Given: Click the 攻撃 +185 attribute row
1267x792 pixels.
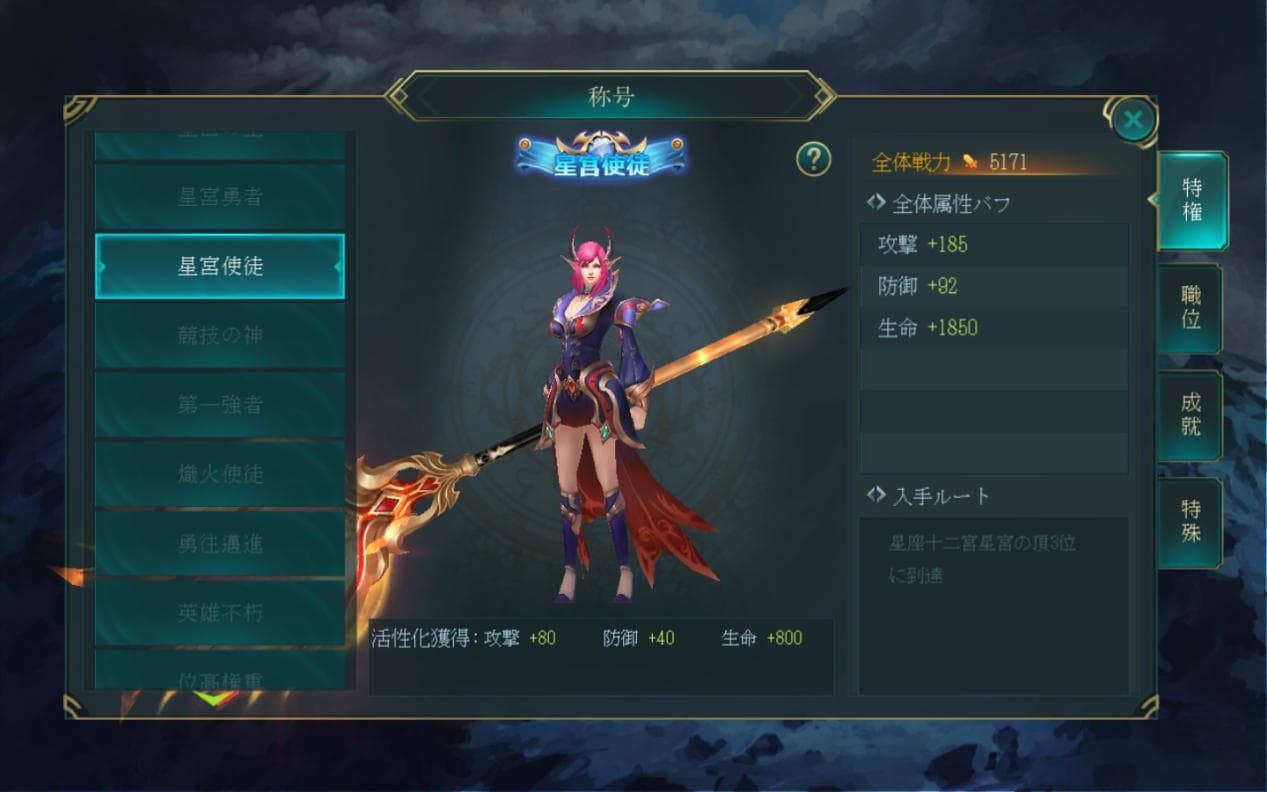Looking at the screenshot, I should tap(994, 244).
